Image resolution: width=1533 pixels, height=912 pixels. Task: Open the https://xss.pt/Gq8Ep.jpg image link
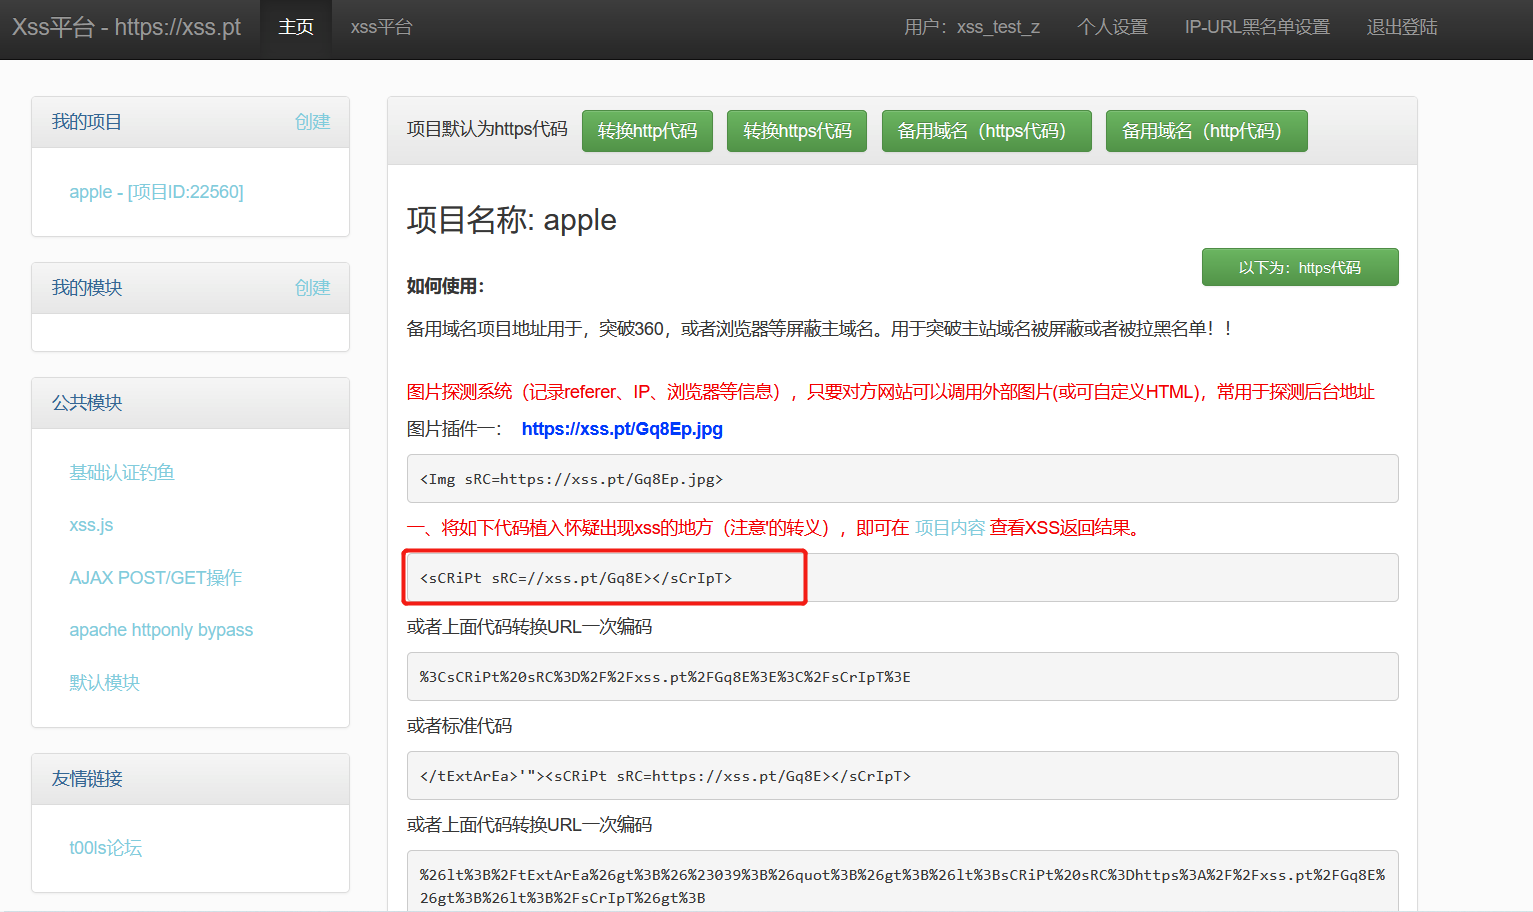622,429
